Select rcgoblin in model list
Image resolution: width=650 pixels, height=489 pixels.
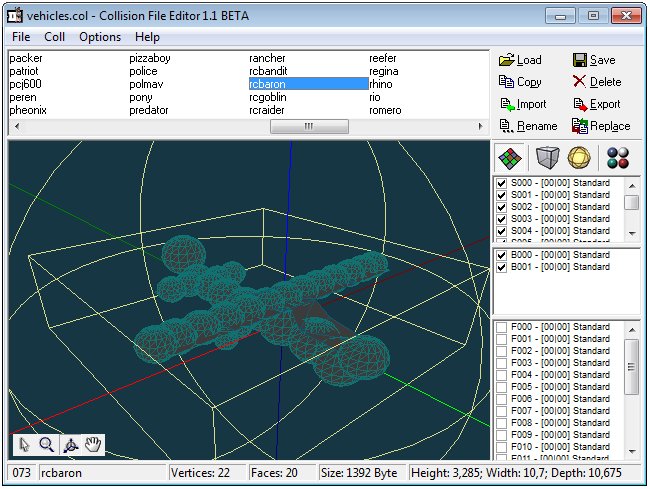pyautogui.click(x=268, y=97)
